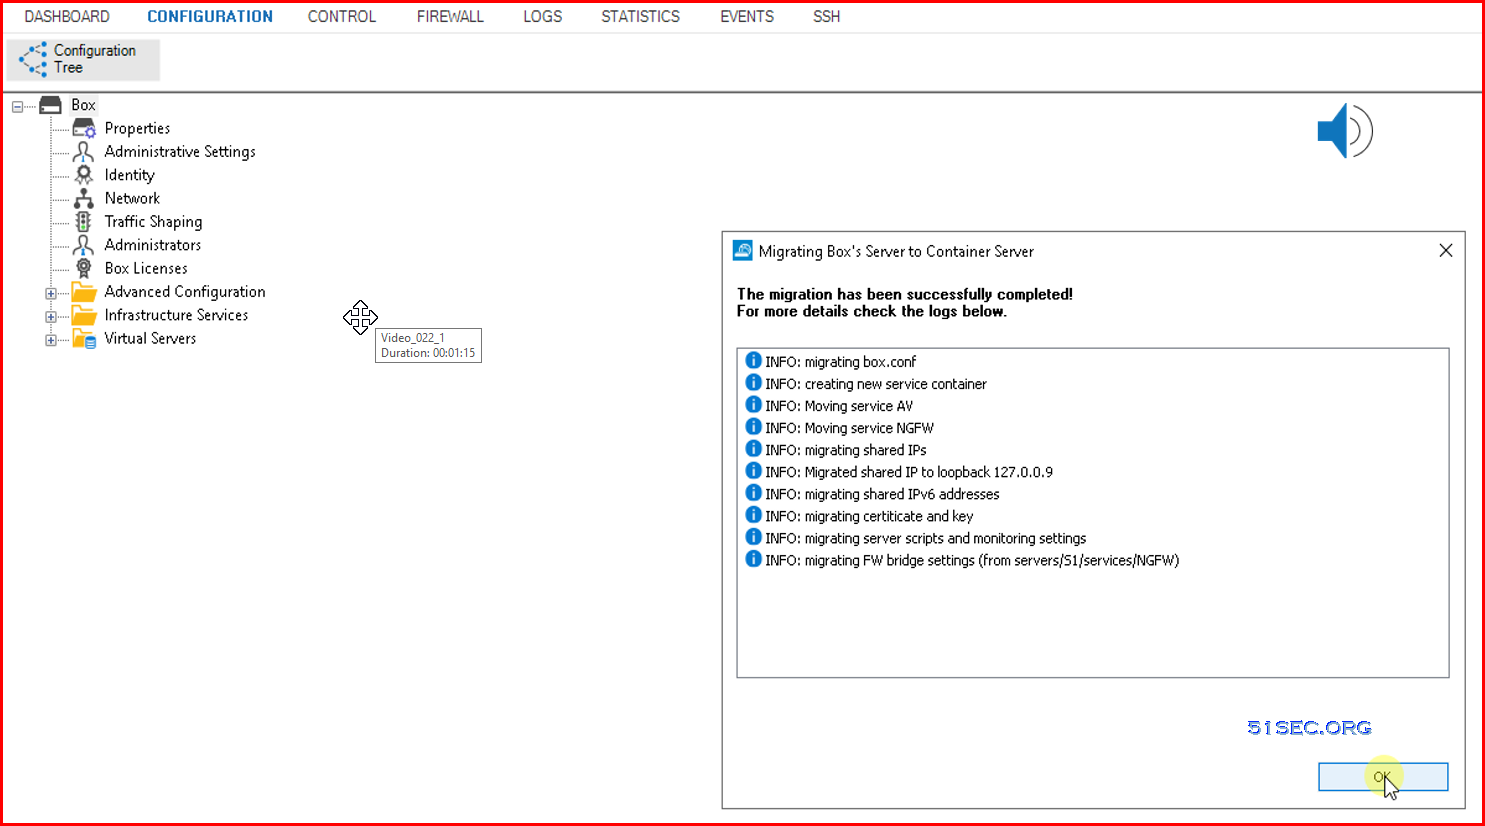Screen dimensions: 1485x826
Task: Click log line 'INFO: Moving service NGFW'
Action: click(x=849, y=428)
